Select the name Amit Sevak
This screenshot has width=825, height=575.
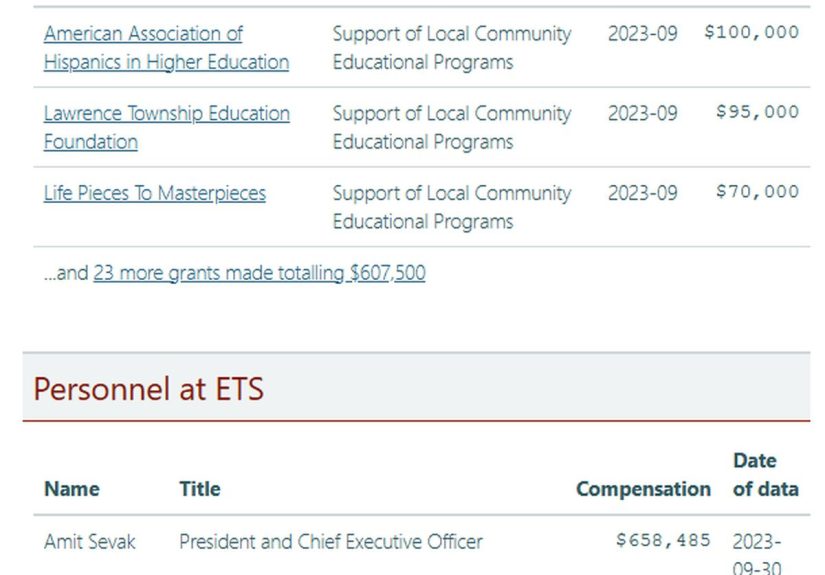point(90,542)
